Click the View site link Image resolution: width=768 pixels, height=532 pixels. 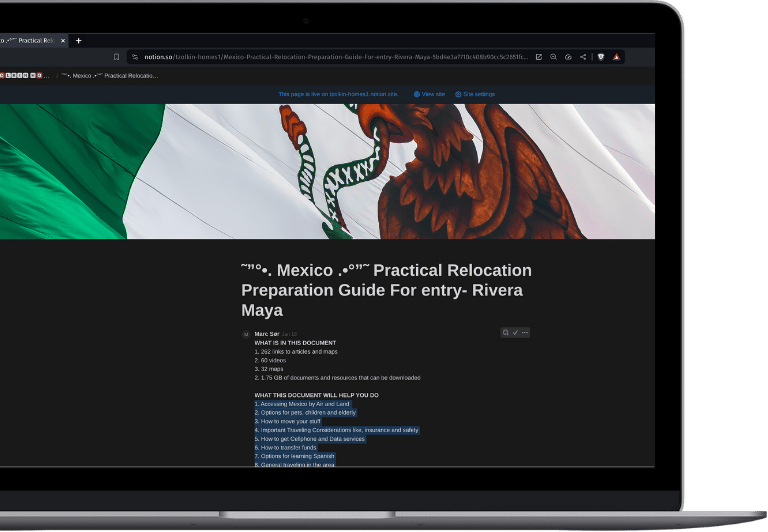(x=429, y=94)
